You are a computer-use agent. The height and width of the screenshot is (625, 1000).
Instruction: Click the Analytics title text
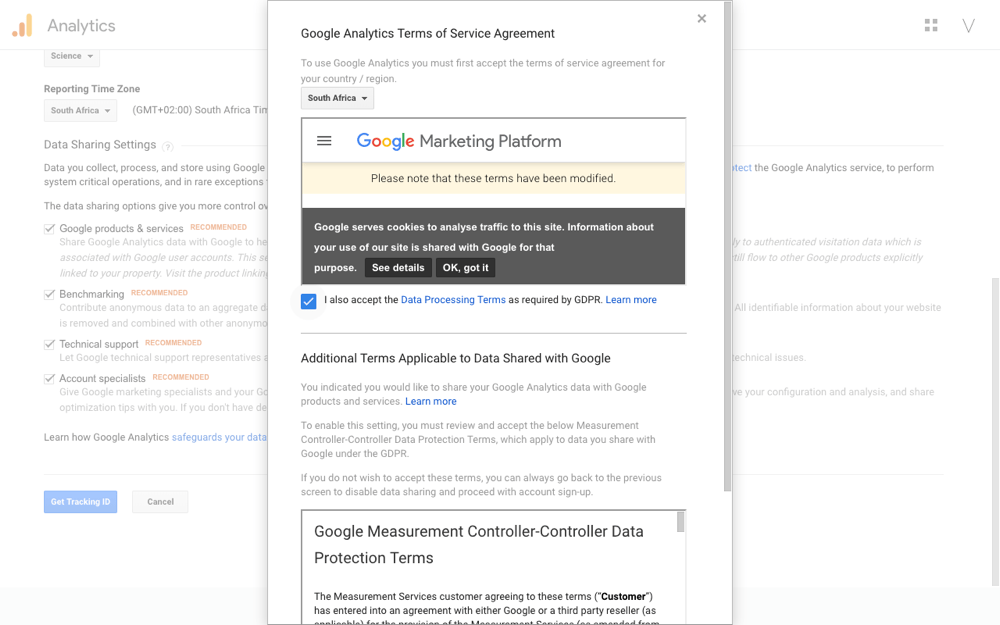82,26
